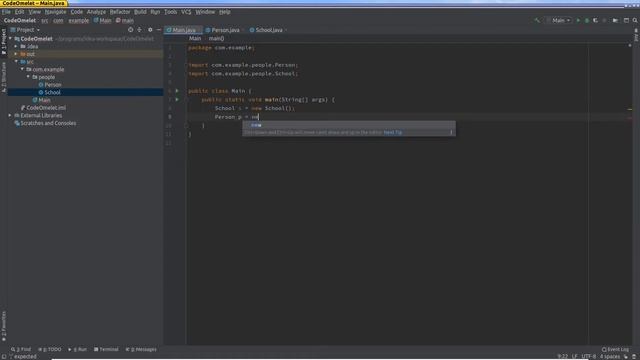
Task: Toggle the 2: Favorites side tool tab
Action: [4, 326]
